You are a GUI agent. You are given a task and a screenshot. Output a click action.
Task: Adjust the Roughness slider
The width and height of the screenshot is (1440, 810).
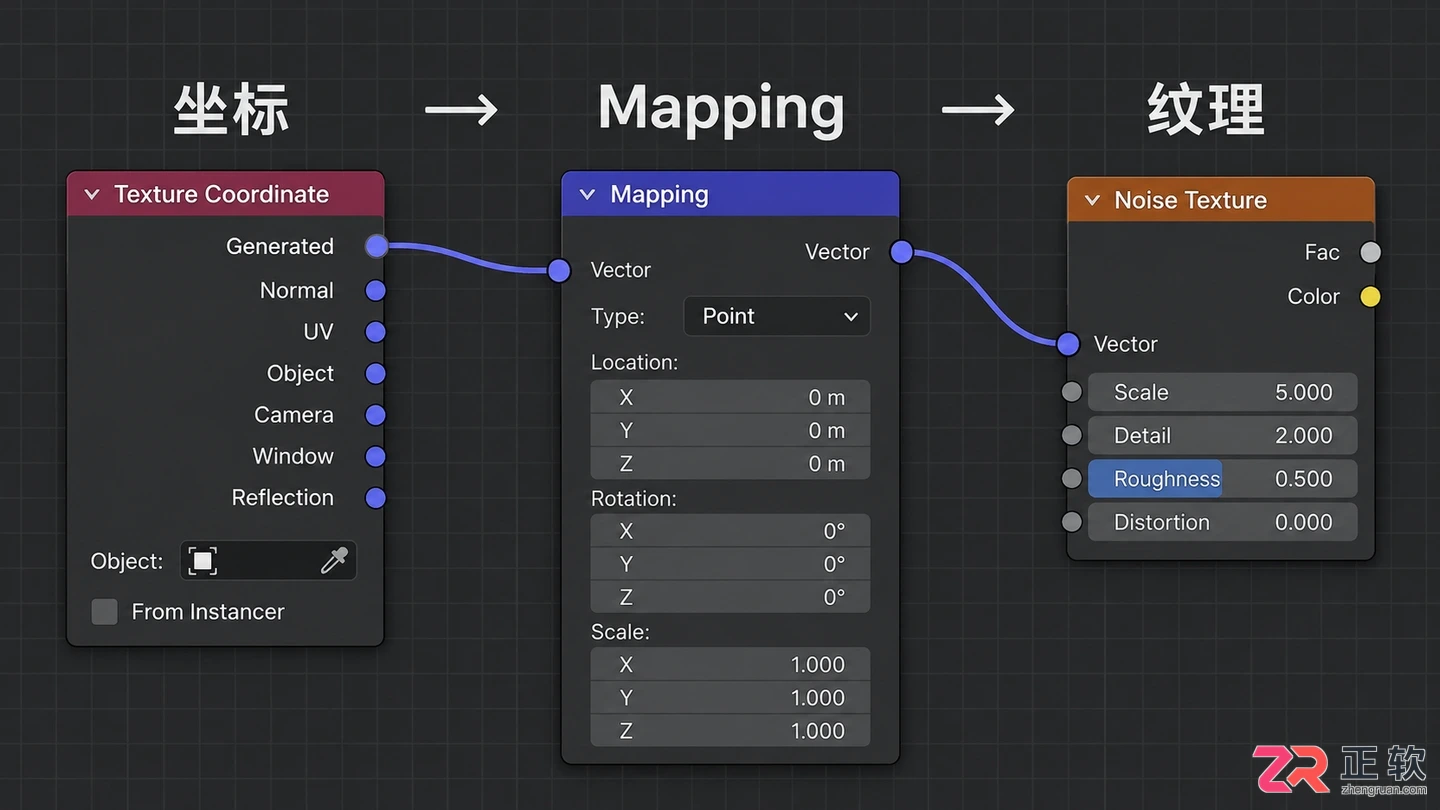tap(1222, 479)
